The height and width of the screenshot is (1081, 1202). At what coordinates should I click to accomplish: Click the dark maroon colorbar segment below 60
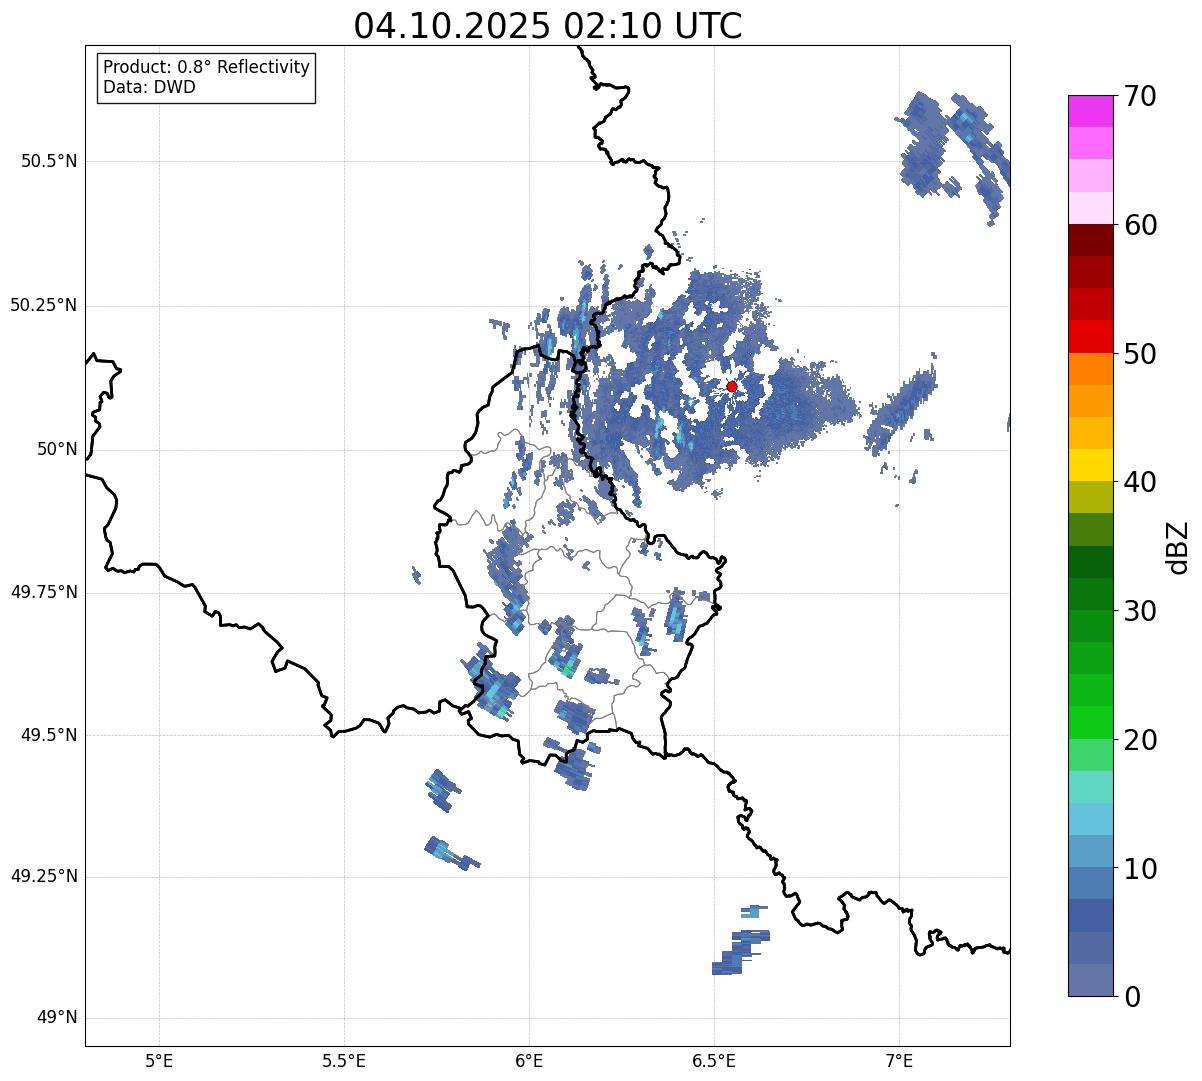1090,240
